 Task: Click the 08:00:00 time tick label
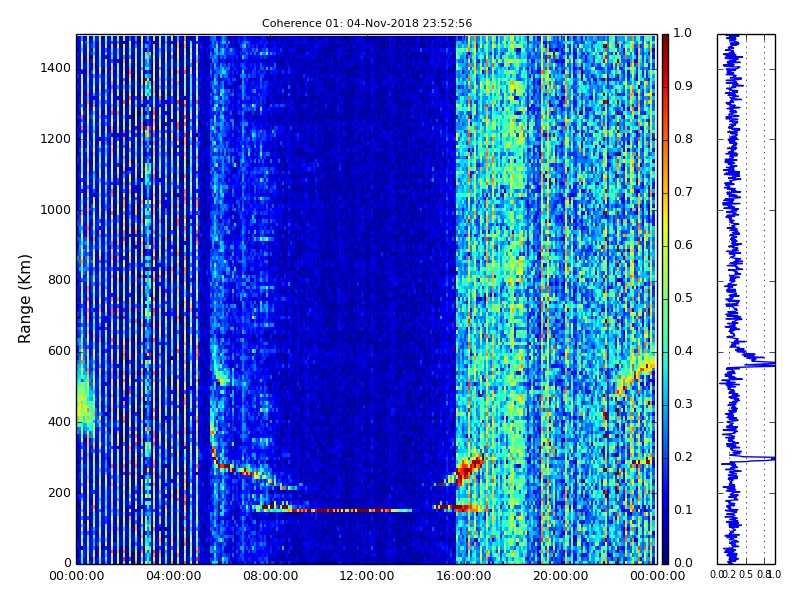coord(270,576)
